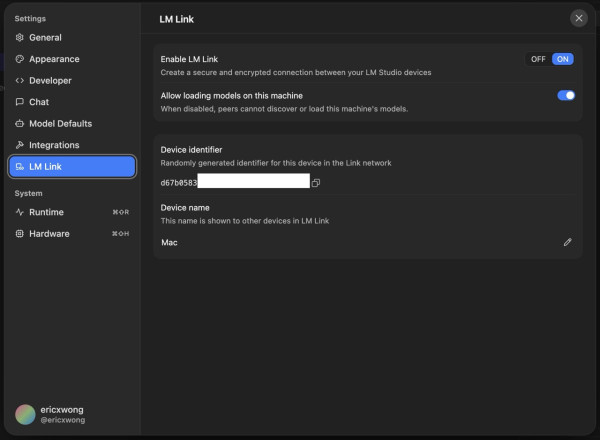Screen dimensions: 600x440
Task: Click the Allow loading models label
Action: click(232, 96)
